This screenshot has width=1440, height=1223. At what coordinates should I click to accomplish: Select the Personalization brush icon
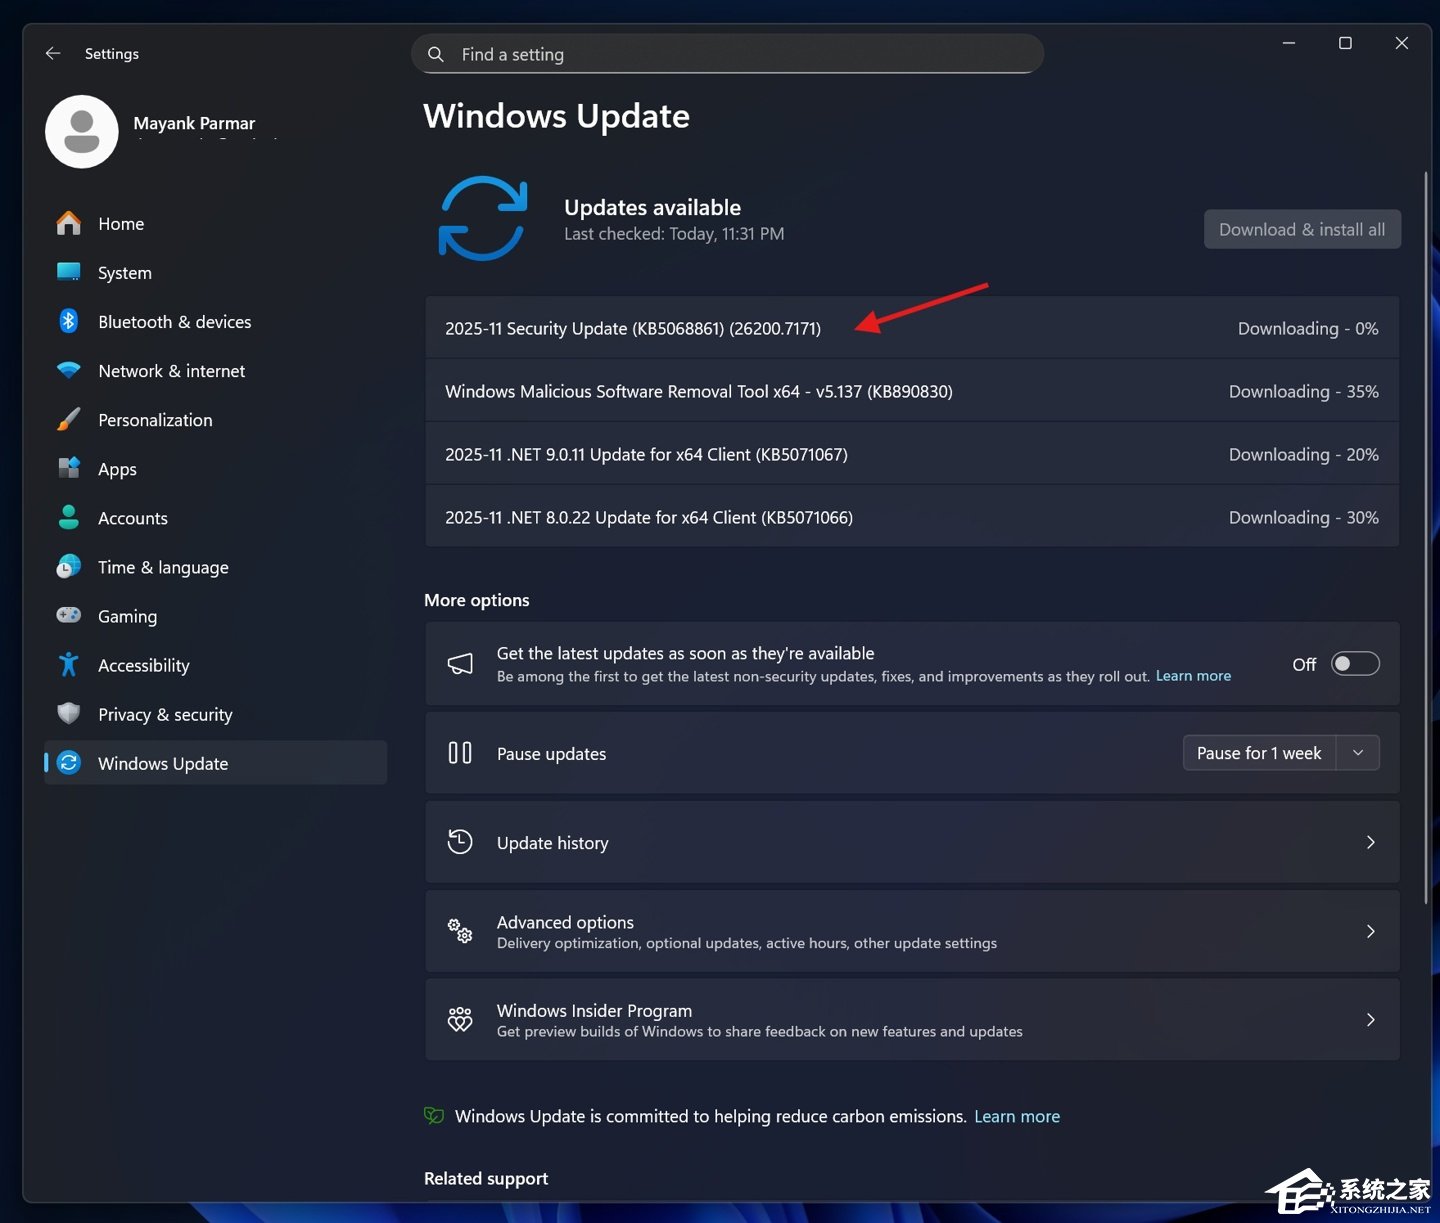(68, 419)
